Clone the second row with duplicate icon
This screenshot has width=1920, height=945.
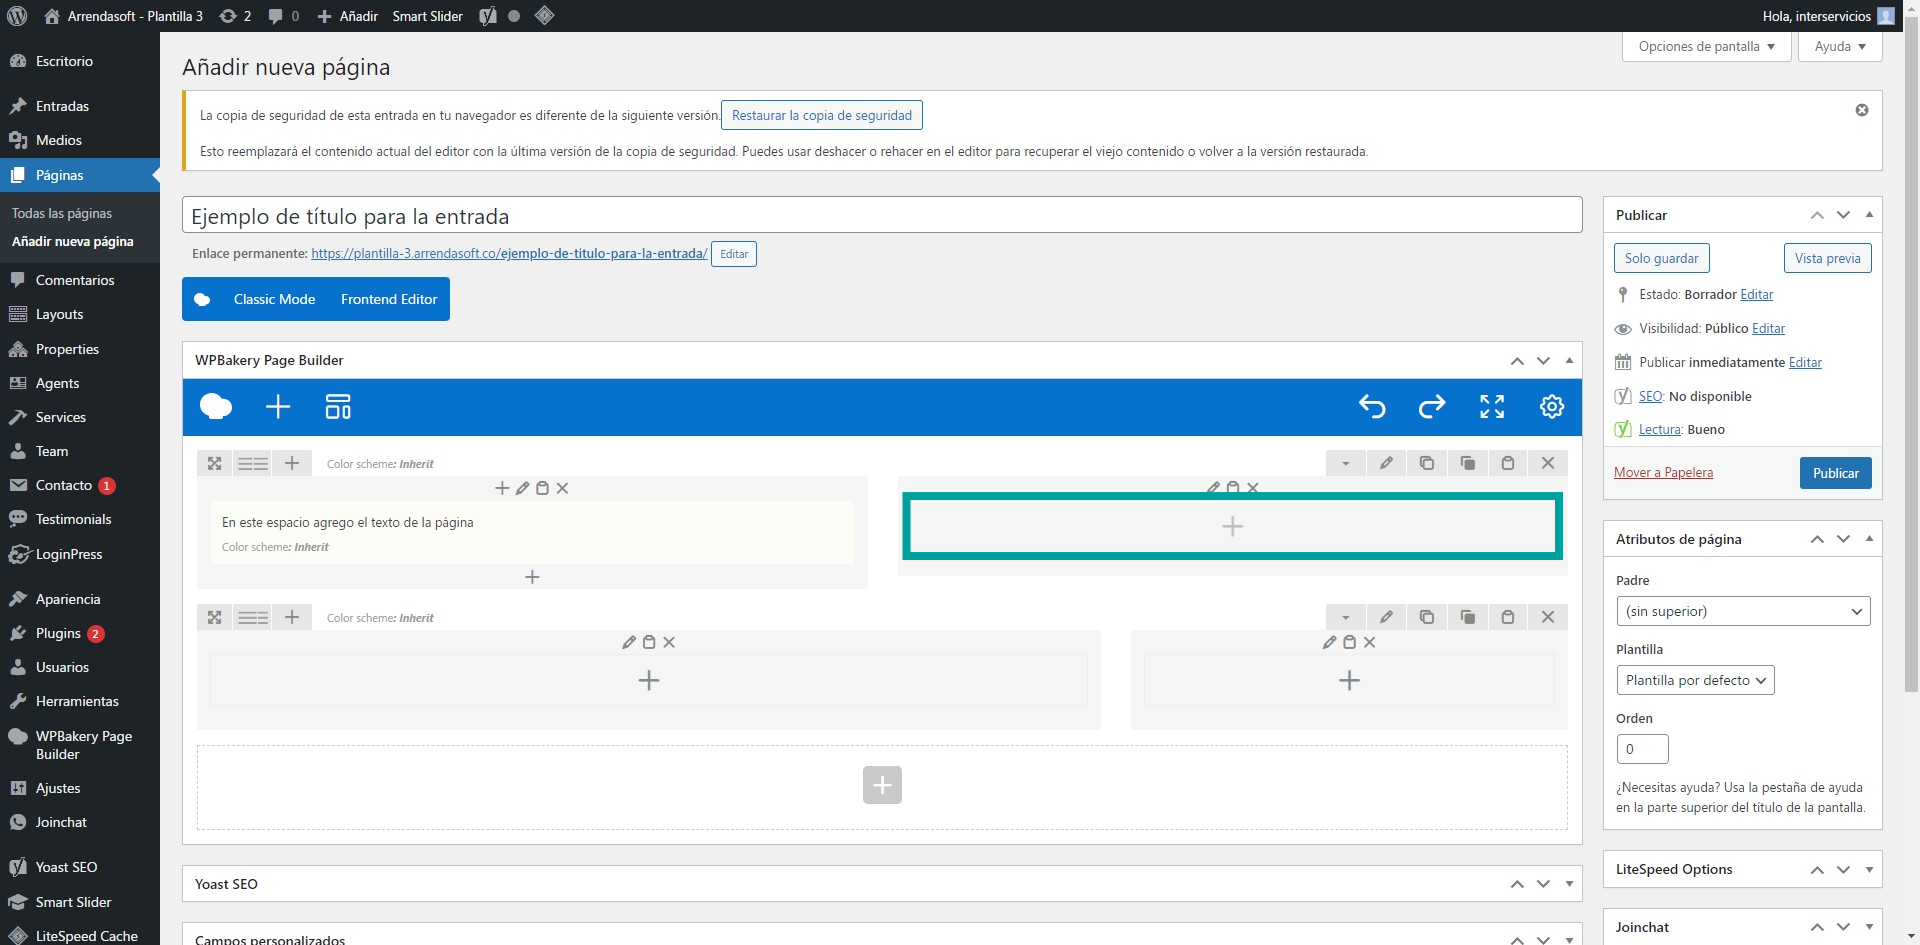[x=1427, y=618]
